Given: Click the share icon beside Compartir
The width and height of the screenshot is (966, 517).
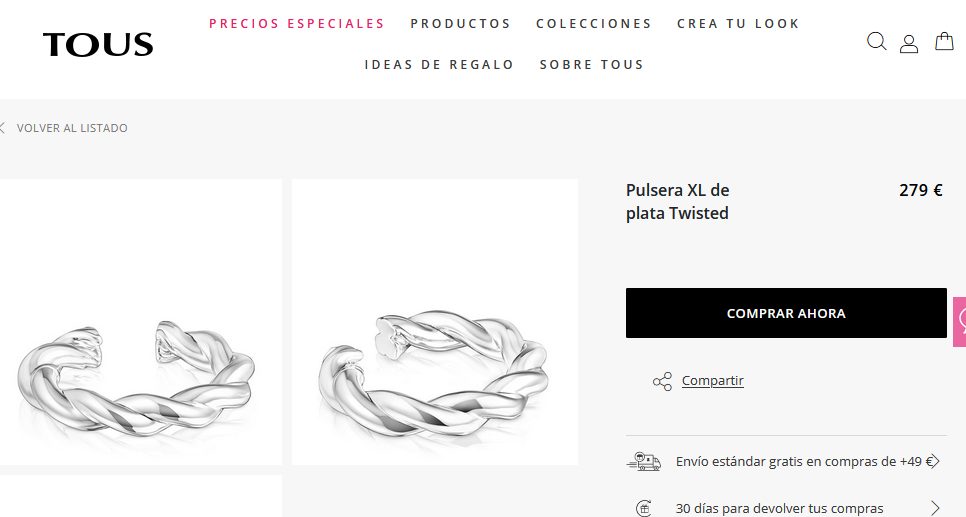Looking at the screenshot, I should (662, 381).
